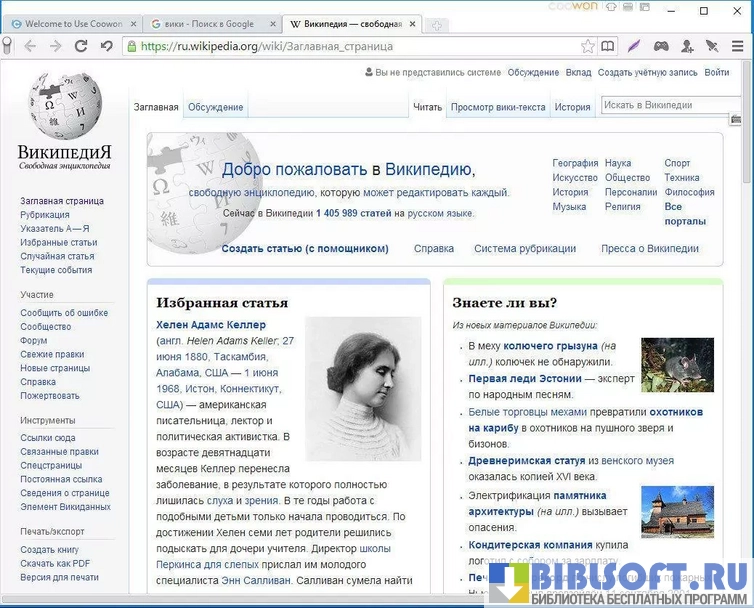Open the browser hamburger menu
Image resolution: width=754 pixels, height=608 pixels.
pos(738,46)
